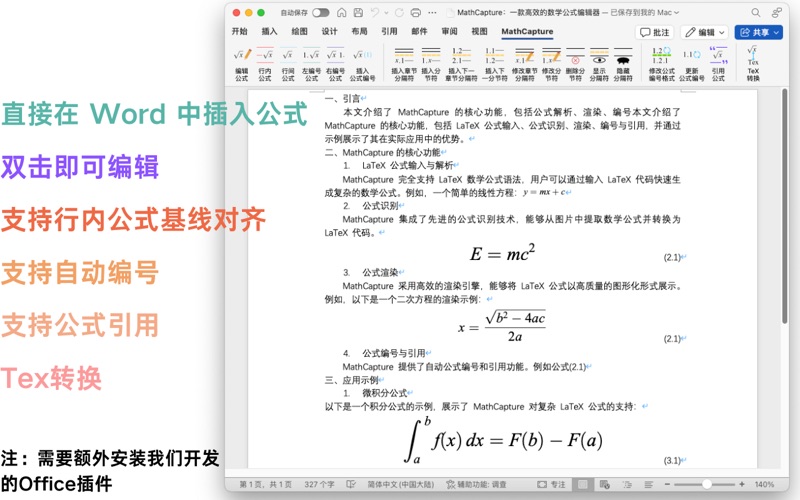Switch to outline view icon
The width and height of the screenshot is (800, 500).
627,484
